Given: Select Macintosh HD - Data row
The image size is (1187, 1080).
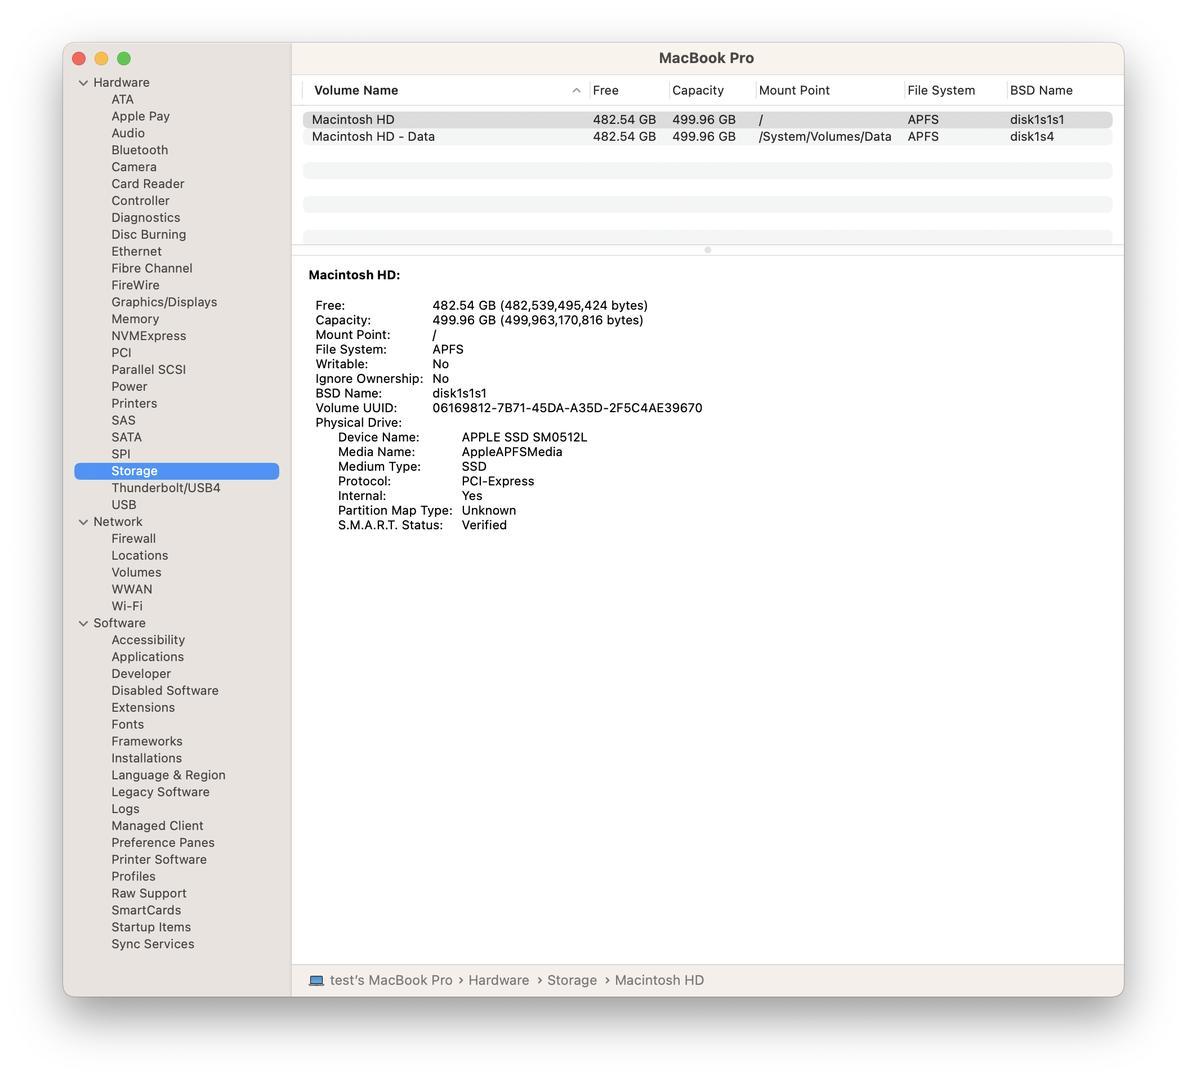Looking at the screenshot, I should point(707,136).
